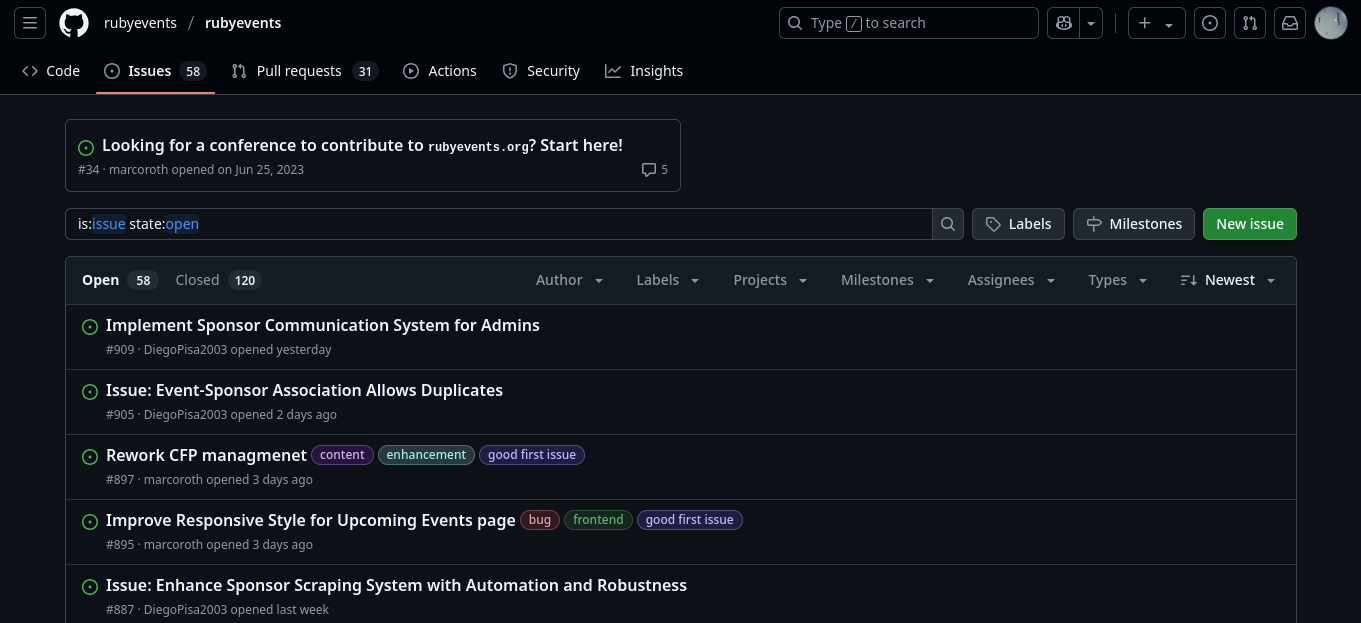Click the play icon on Actions tab
This screenshot has width=1361, height=623.
(411, 71)
